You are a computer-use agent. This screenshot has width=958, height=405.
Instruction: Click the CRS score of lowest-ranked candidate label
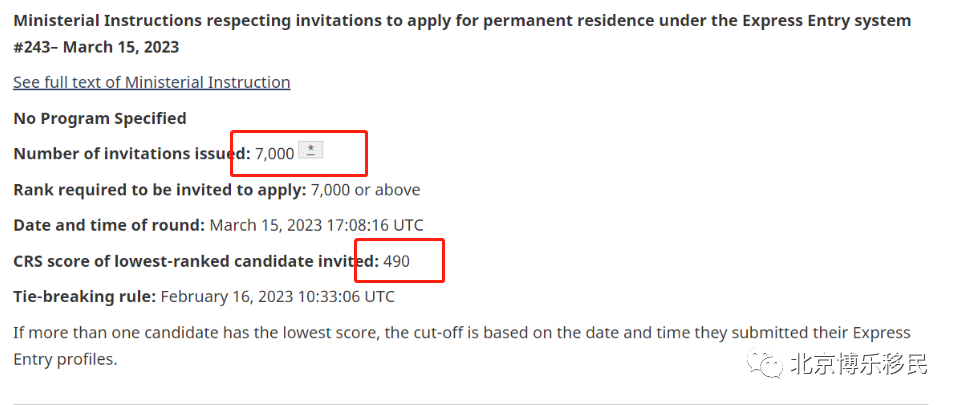[x=196, y=261]
